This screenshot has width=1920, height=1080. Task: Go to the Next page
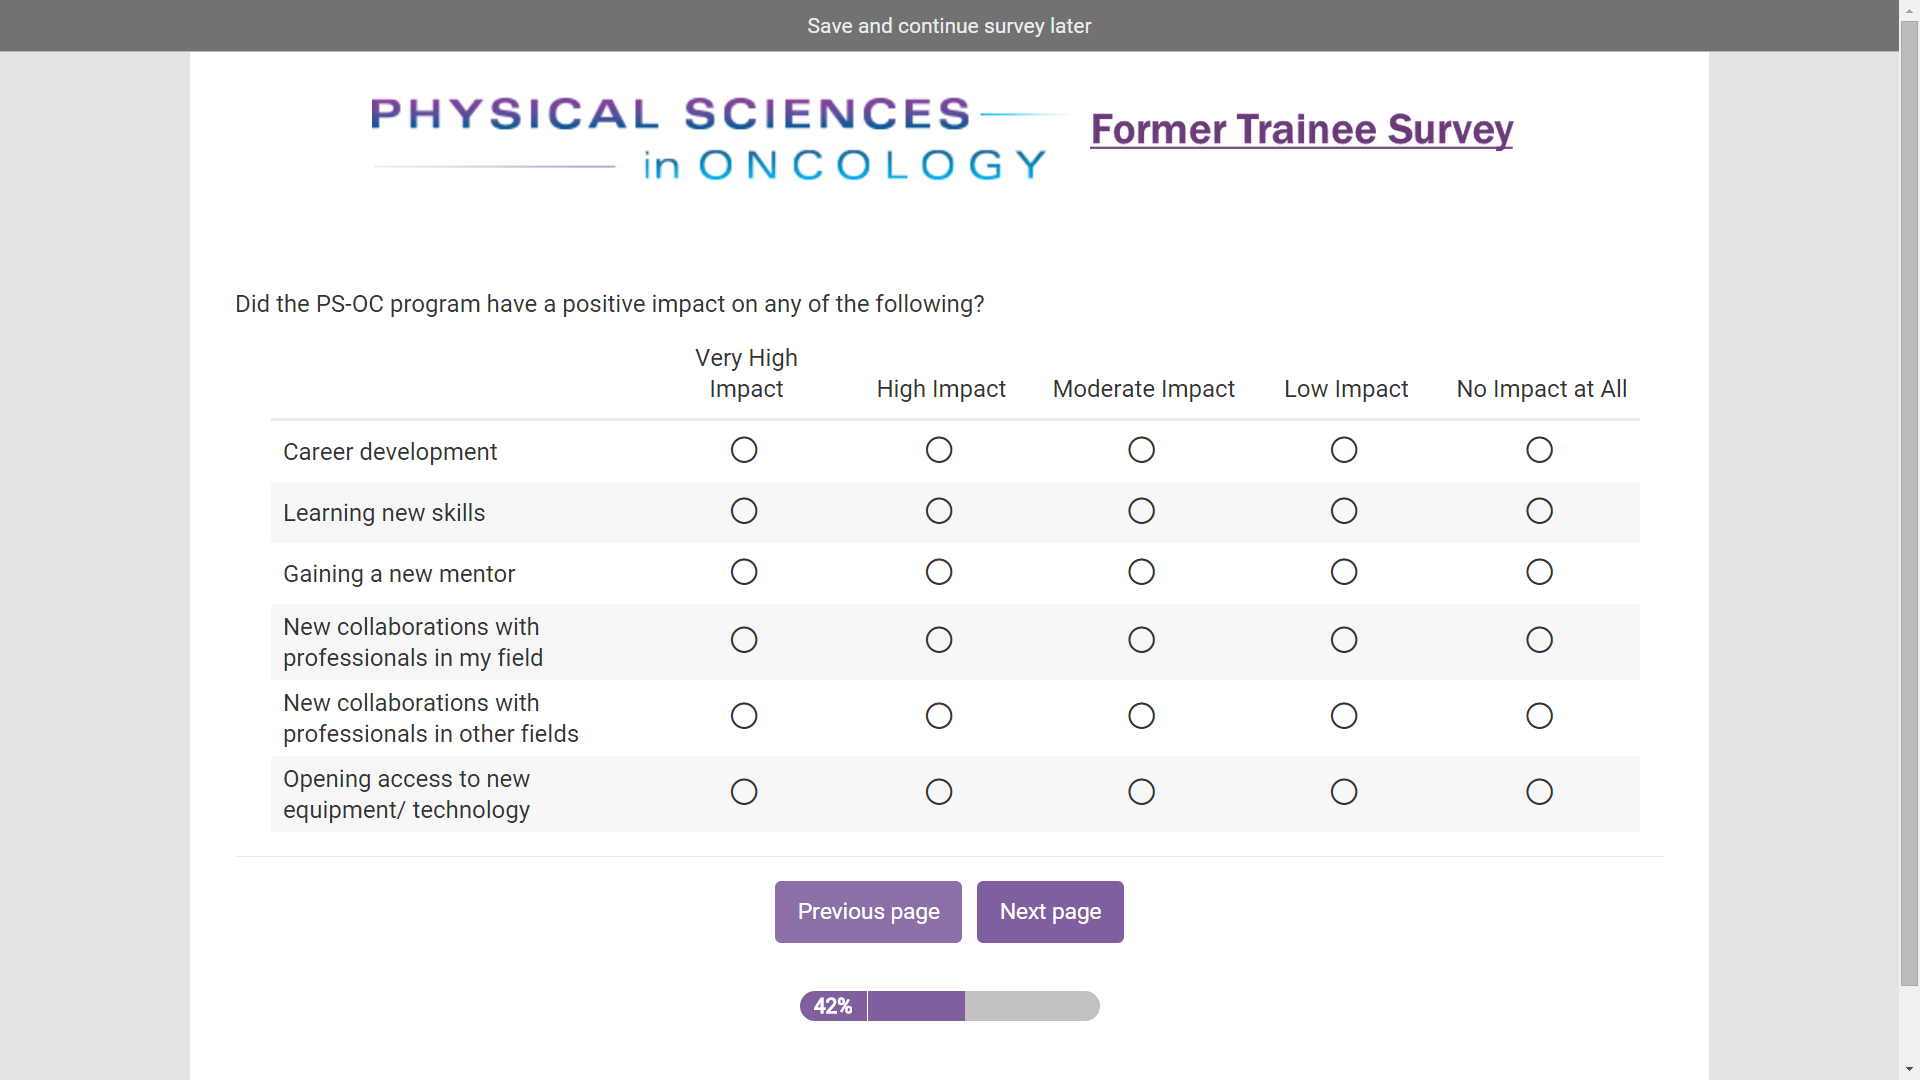point(1050,912)
